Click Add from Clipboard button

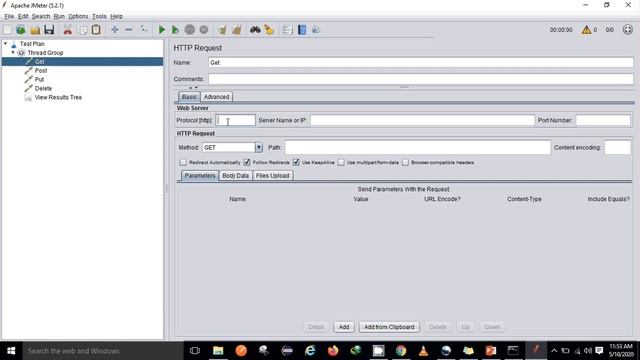coord(389,327)
